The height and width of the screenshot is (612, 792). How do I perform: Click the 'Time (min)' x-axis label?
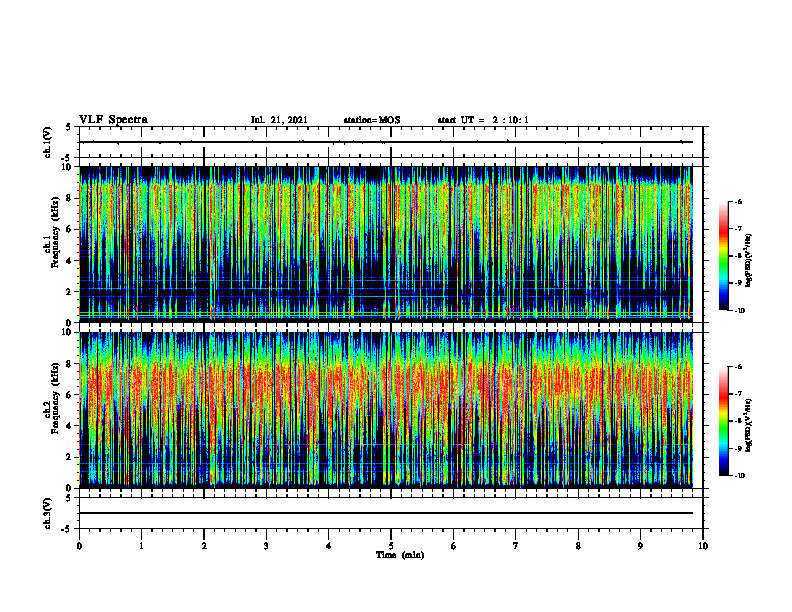tap(400, 555)
